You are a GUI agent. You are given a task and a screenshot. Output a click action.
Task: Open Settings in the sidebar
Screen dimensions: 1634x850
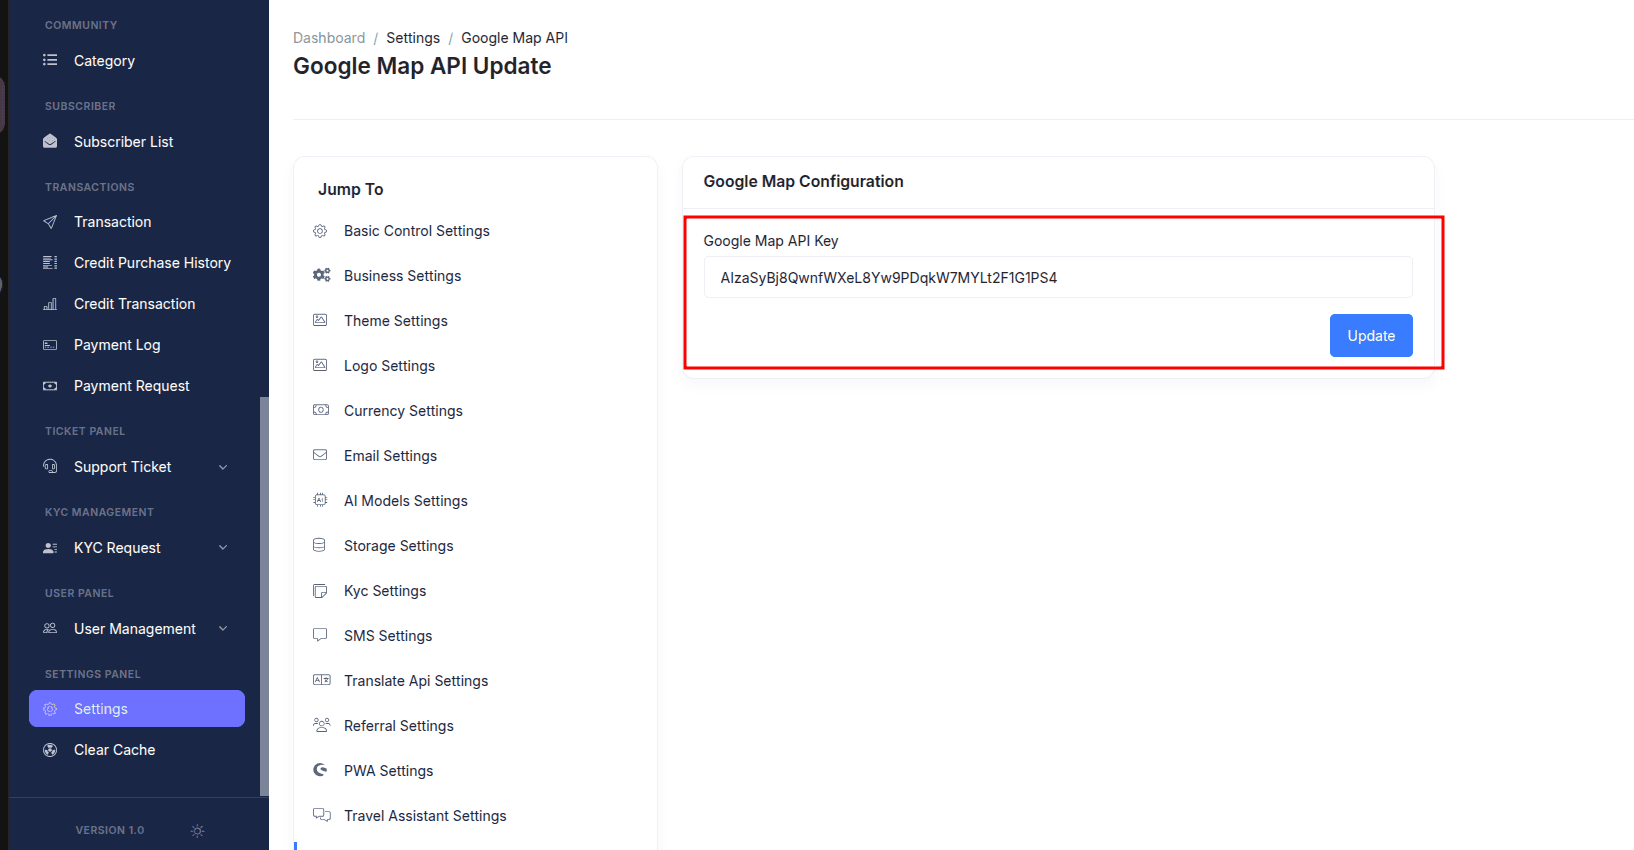pyautogui.click(x=137, y=709)
